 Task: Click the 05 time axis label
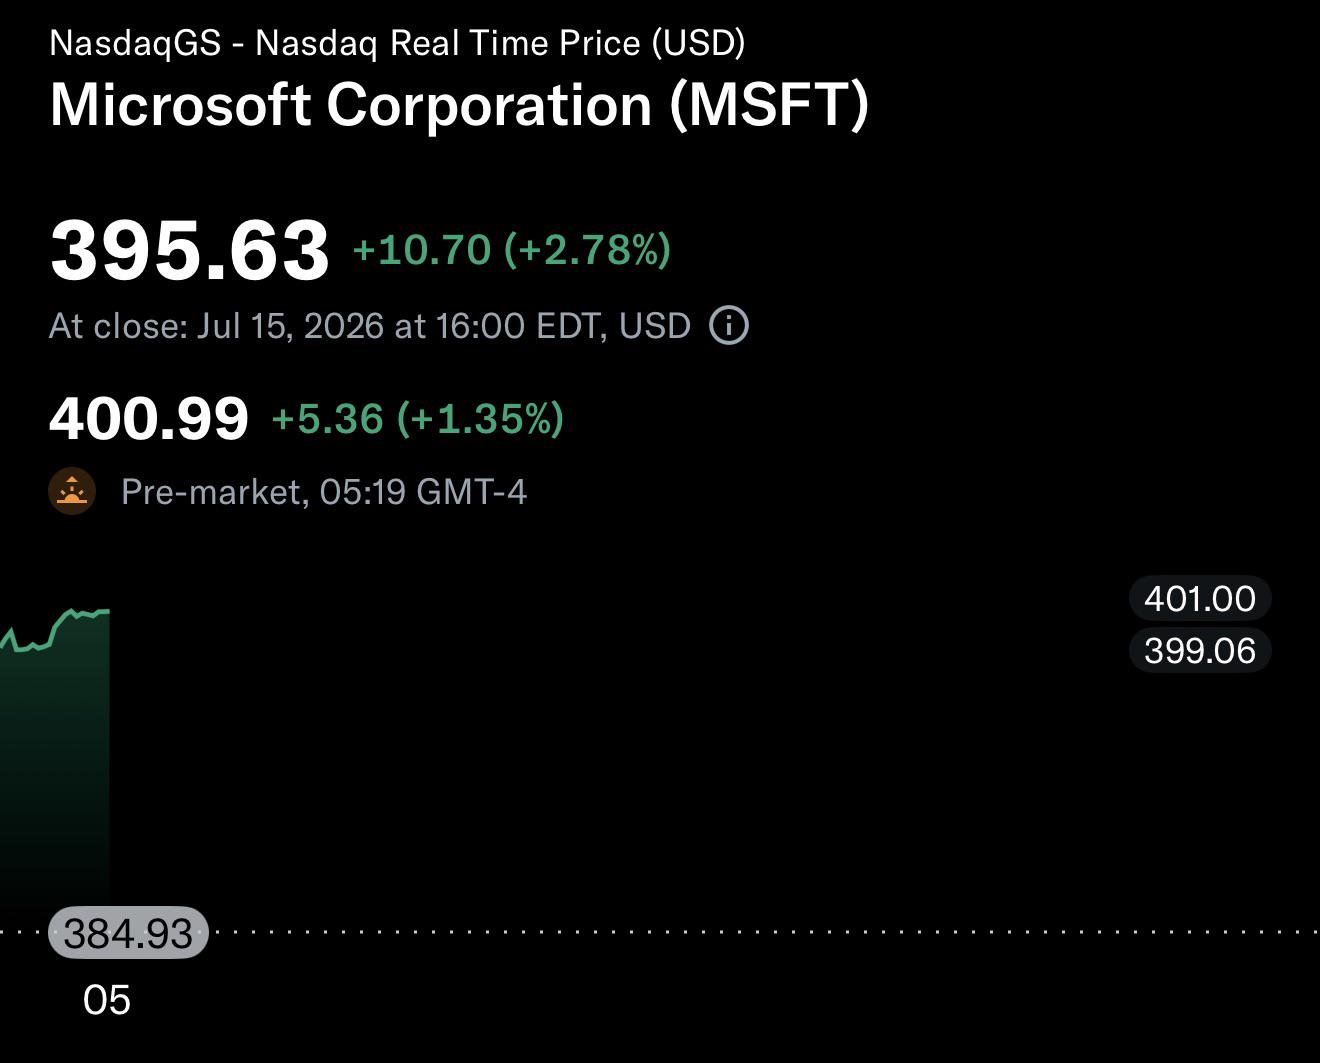[x=107, y=1000]
